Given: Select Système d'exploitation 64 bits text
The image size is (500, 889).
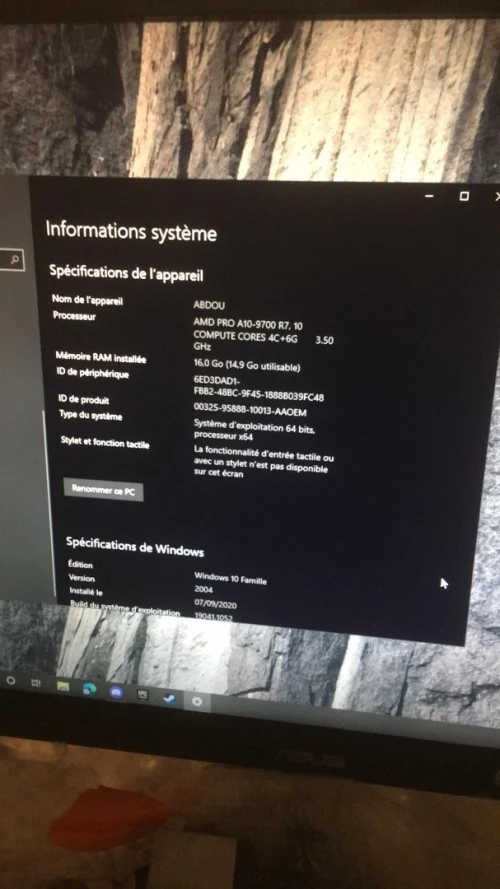Looking at the screenshot, I should click(255, 429).
